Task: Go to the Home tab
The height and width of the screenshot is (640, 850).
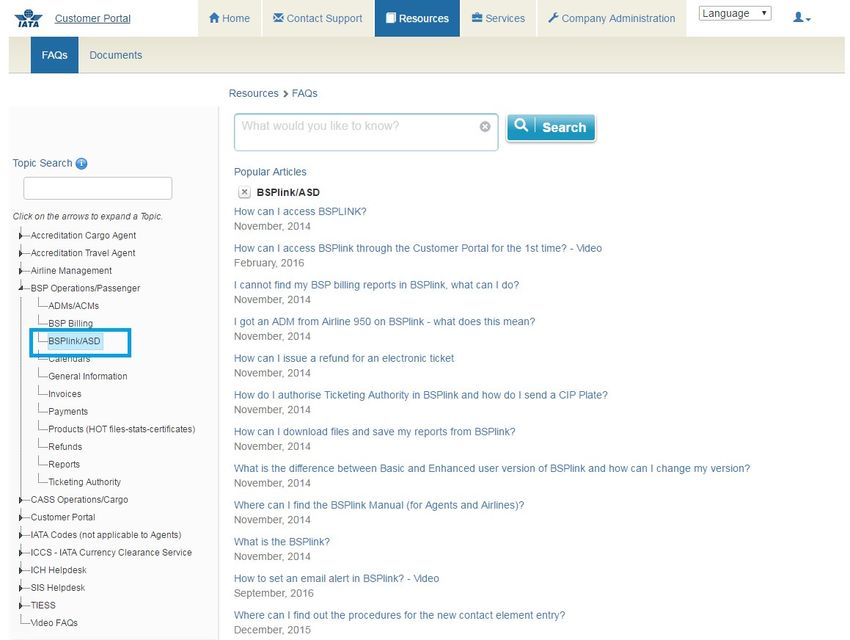Action: 229,18
